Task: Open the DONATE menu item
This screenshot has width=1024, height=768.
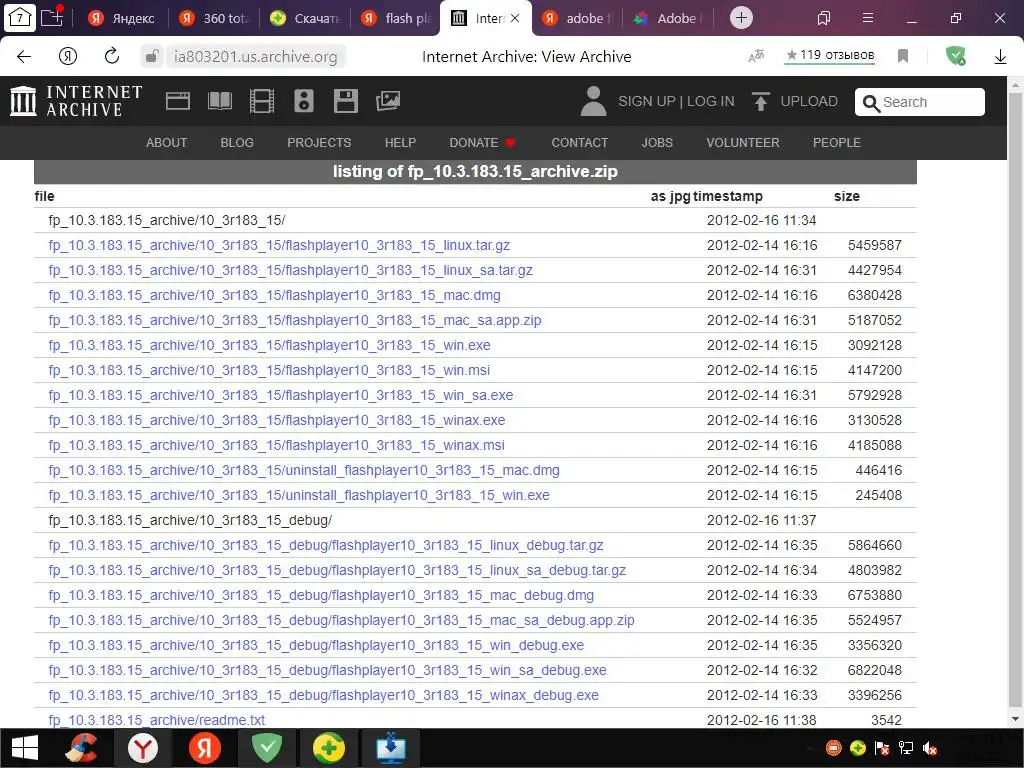Action: point(482,142)
